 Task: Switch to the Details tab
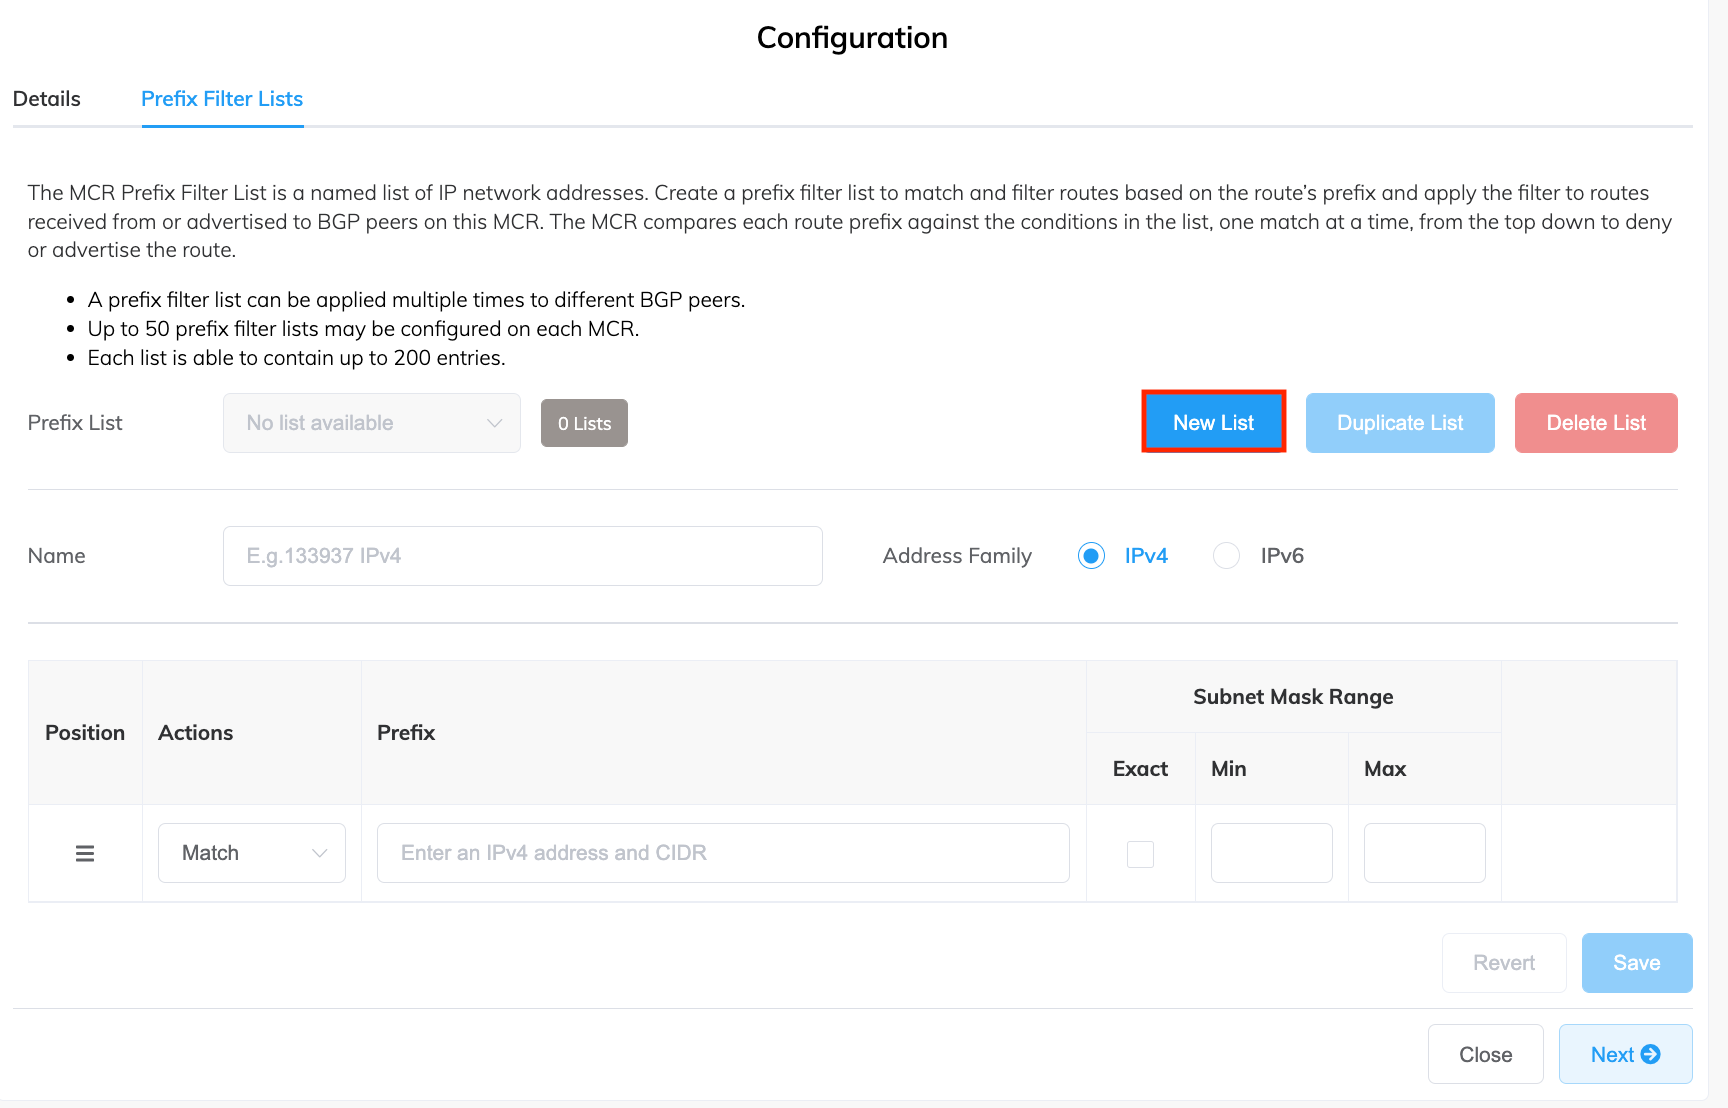pyautogui.click(x=47, y=99)
